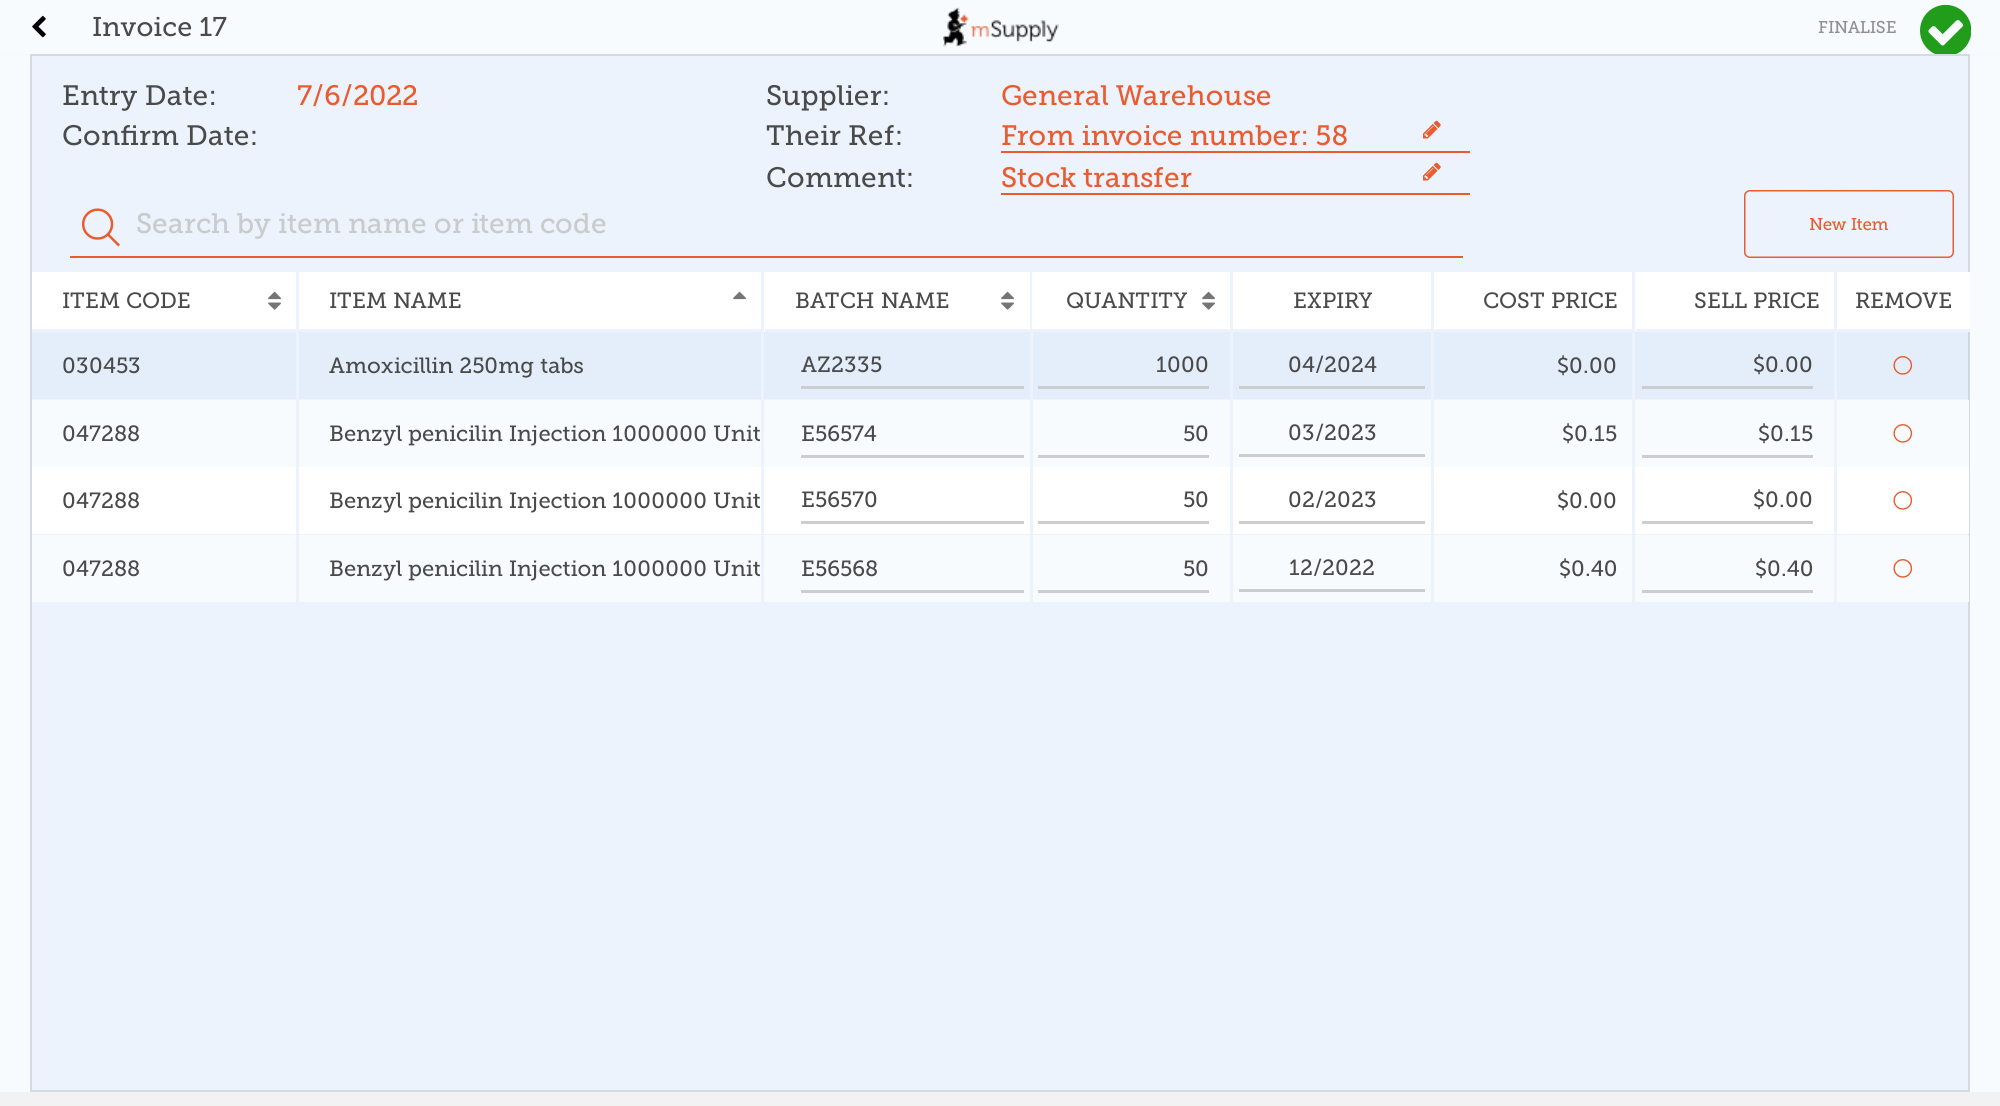2000x1106 pixels.
Task: Click the Sell Price column header
Action: (1755, 301)
